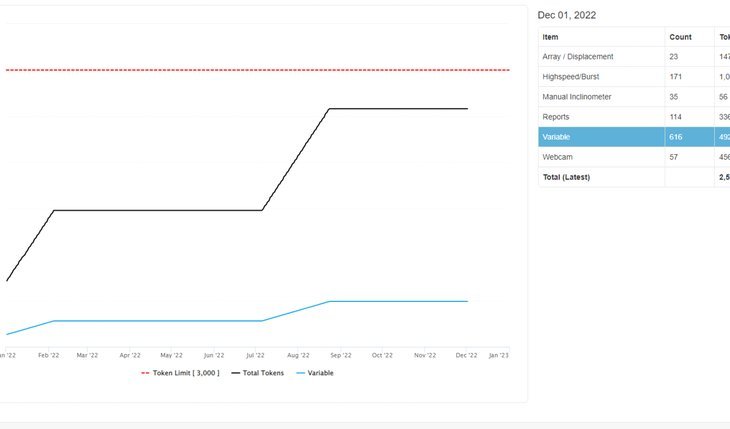Viewport: 730px width, 429px height.
Task: Click the Dec '22 axis label
Action: point(466,355)
